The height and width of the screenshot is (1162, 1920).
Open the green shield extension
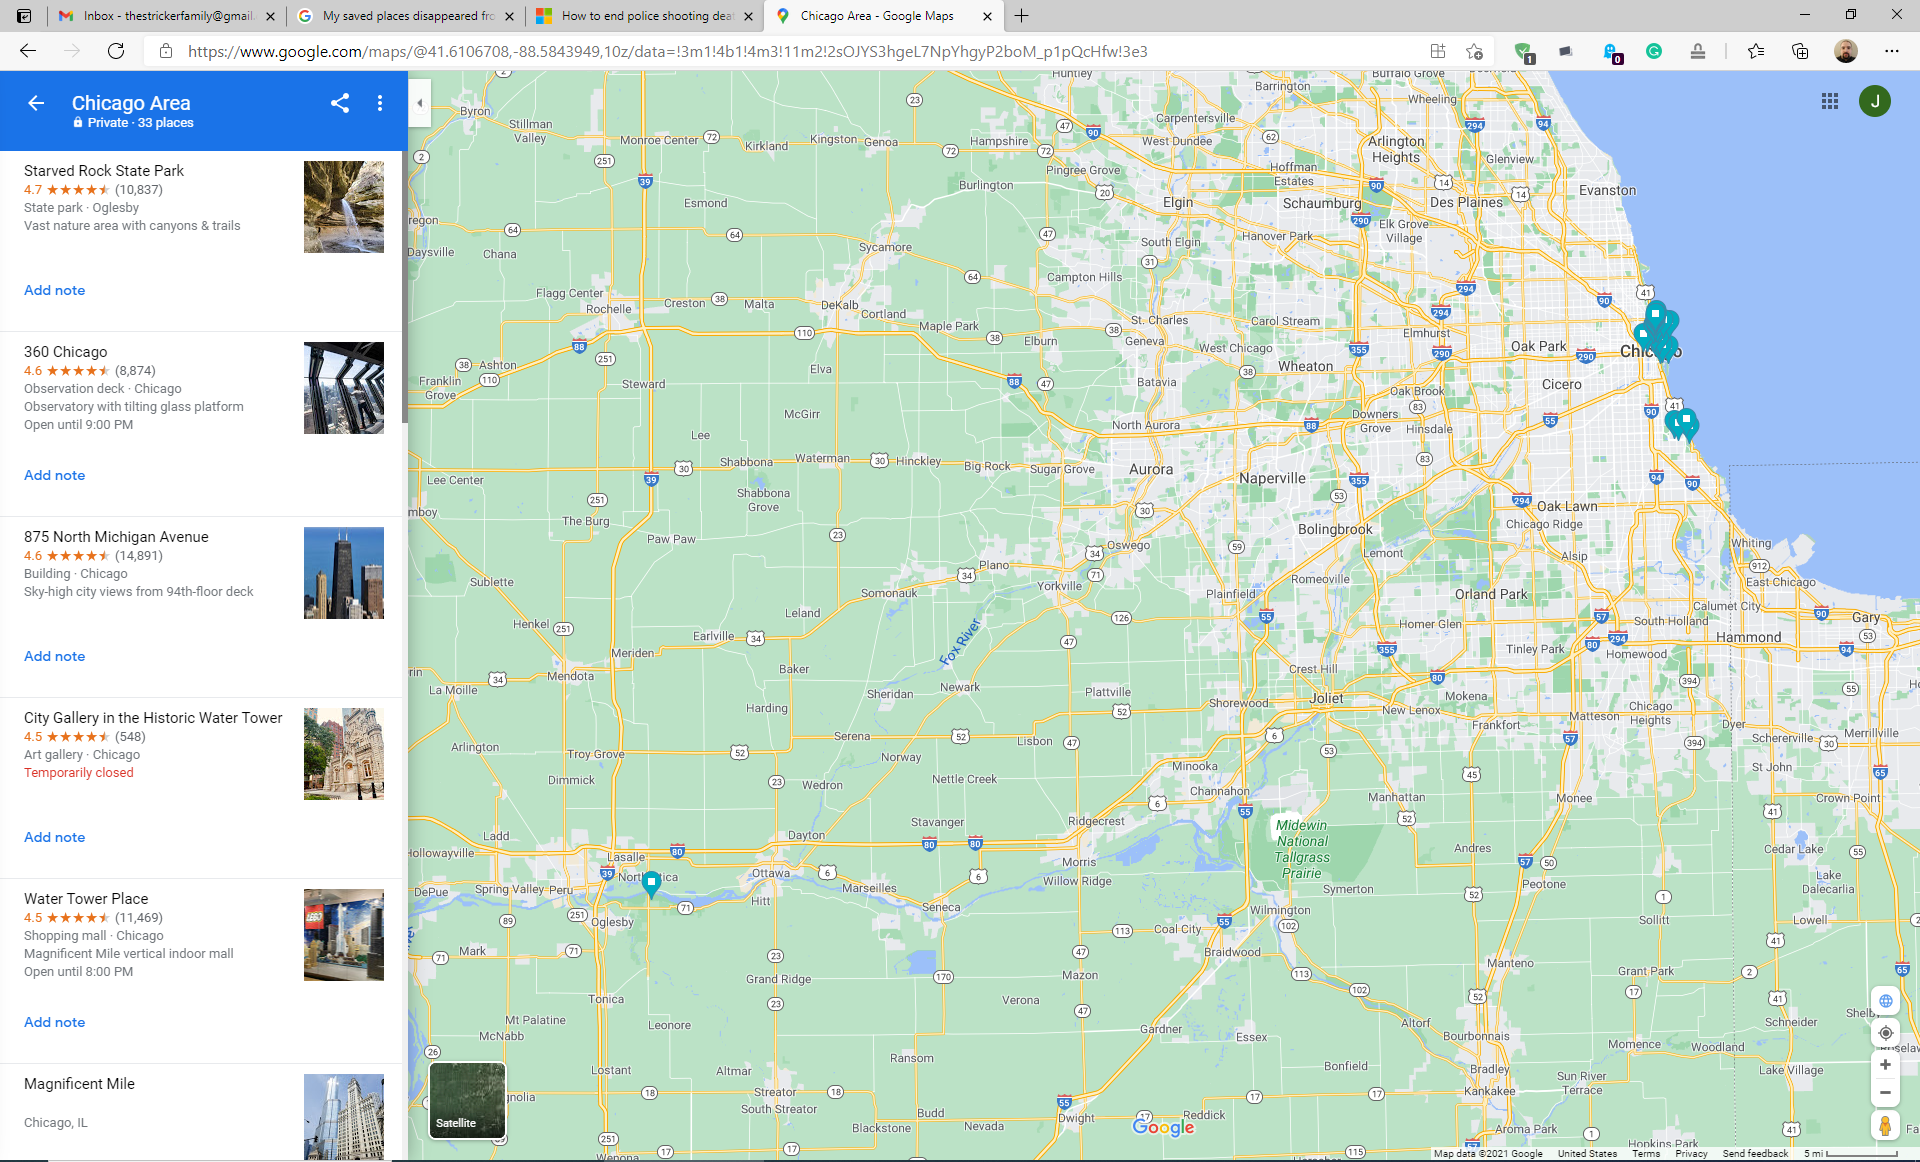click(x=1523, y=52)
